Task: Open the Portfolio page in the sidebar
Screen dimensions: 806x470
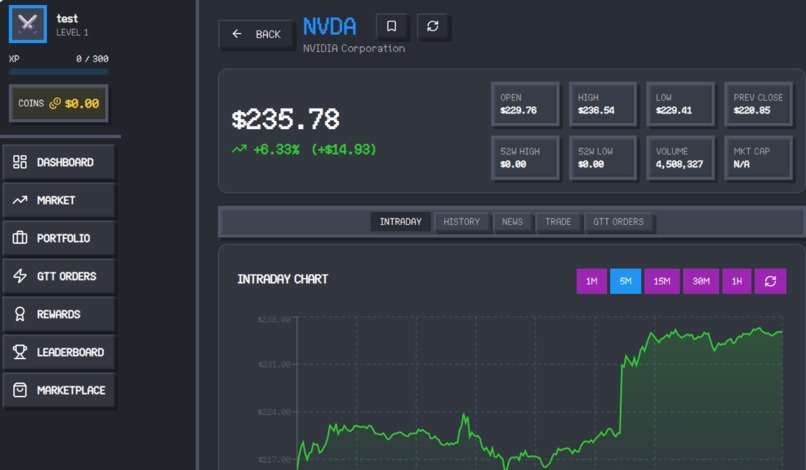Action: tap(59, 238)
